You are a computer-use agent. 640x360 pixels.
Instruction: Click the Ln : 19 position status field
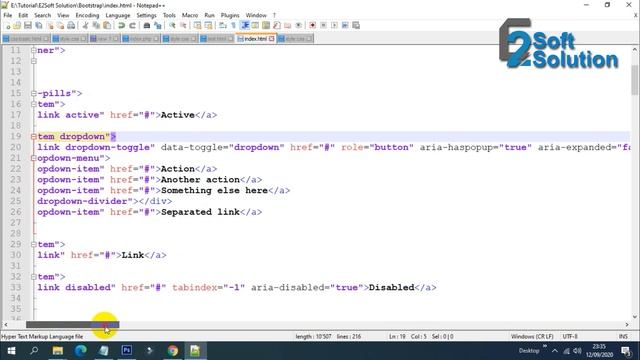tap(397, 336)
